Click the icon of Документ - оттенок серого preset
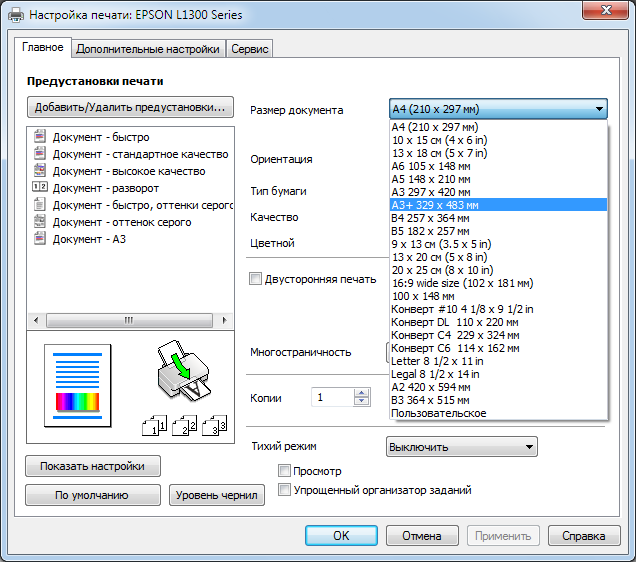 39,221
